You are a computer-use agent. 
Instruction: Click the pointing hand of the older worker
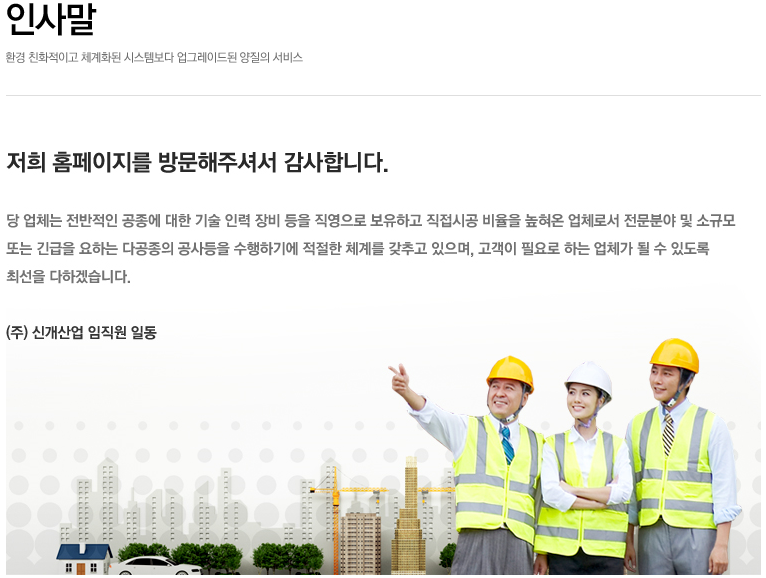401,378
